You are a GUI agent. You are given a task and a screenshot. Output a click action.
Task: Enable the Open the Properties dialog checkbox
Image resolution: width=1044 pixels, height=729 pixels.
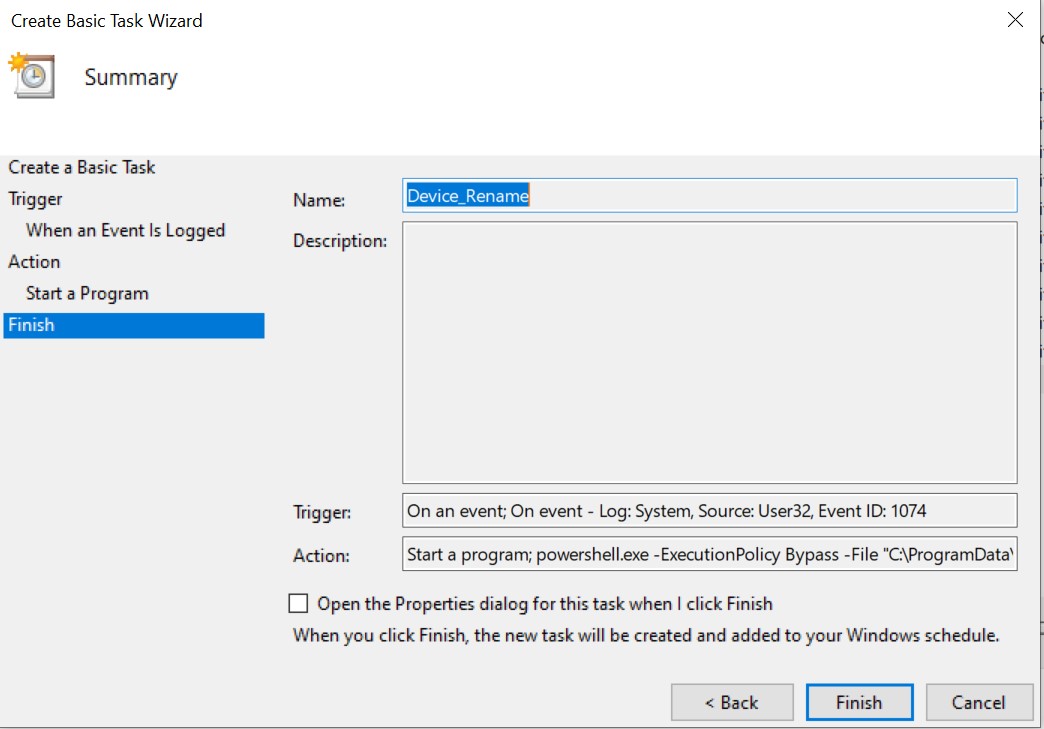point(298,603)
